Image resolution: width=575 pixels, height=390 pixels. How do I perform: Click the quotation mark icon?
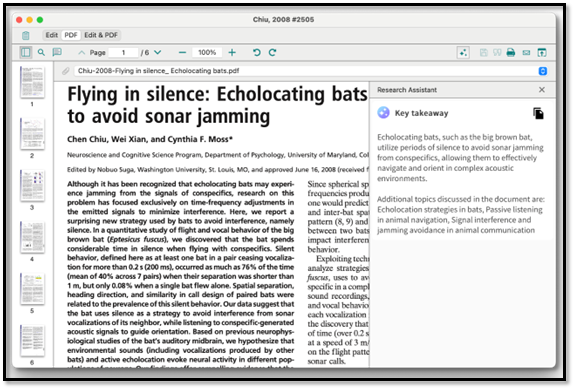tap(497, 53)
